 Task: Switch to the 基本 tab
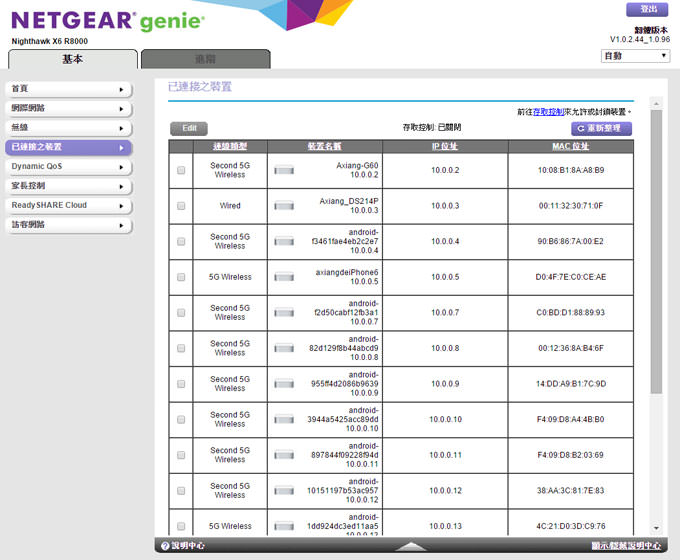(73, 59)
